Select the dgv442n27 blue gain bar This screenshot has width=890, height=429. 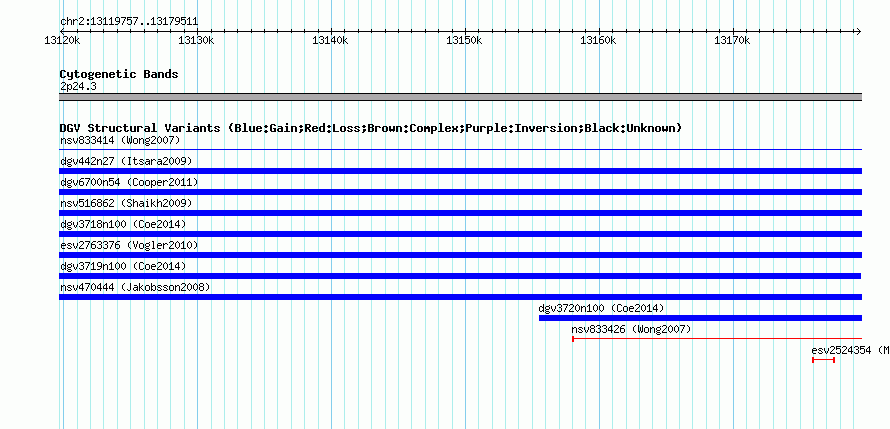click(460, 171)
